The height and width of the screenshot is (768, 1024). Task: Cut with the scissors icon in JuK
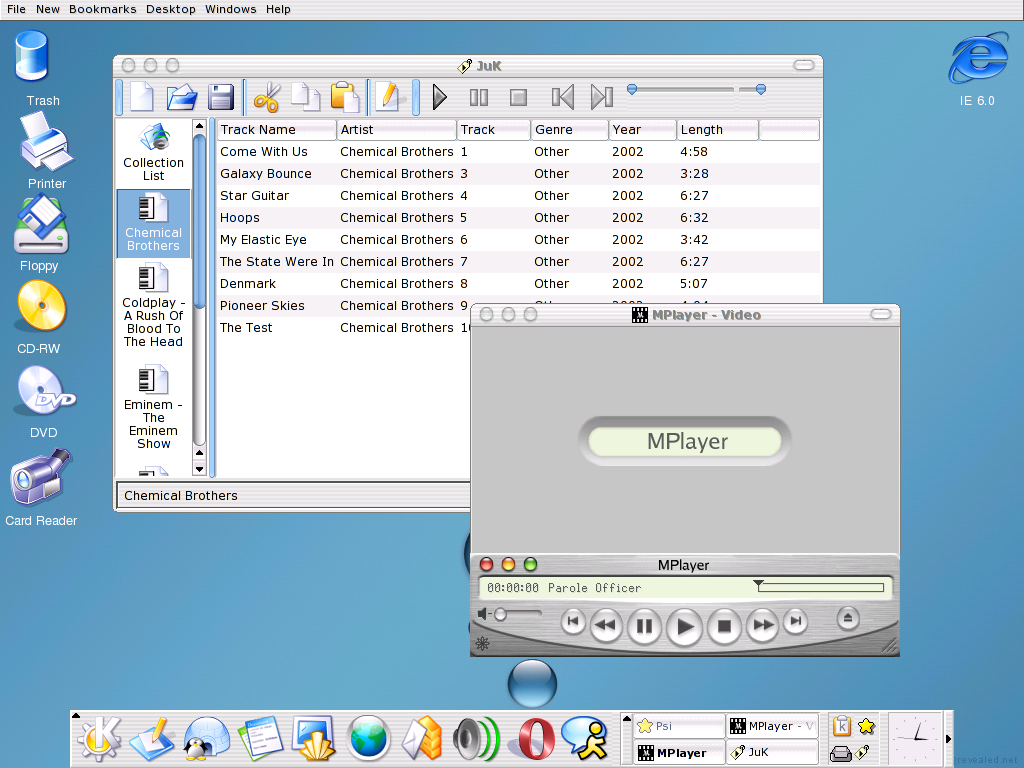pyautogui.click(x=266, y=97)
